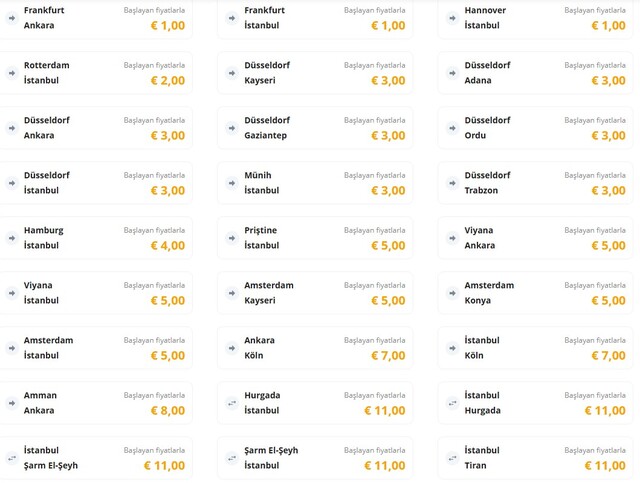Click € 11,00 price for Şarm El-Şeyh–İstanbul
Screen dimensions: 640x483
tap(378, 465)
